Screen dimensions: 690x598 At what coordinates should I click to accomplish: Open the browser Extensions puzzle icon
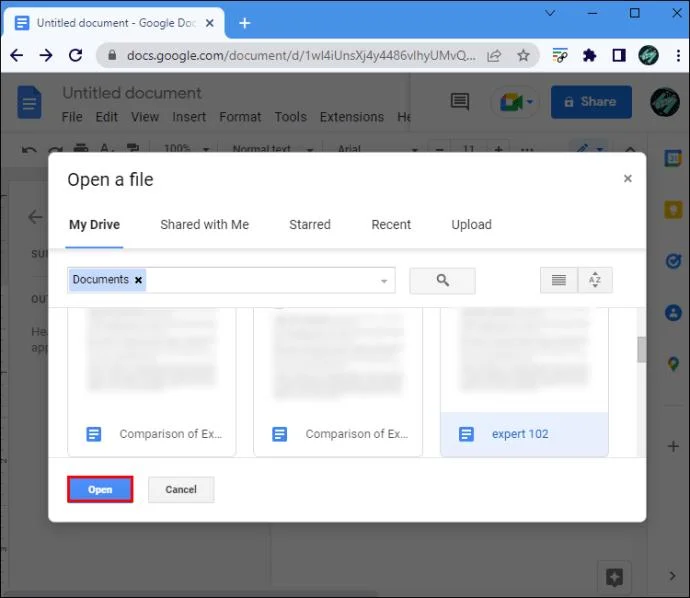coord(589,55)
